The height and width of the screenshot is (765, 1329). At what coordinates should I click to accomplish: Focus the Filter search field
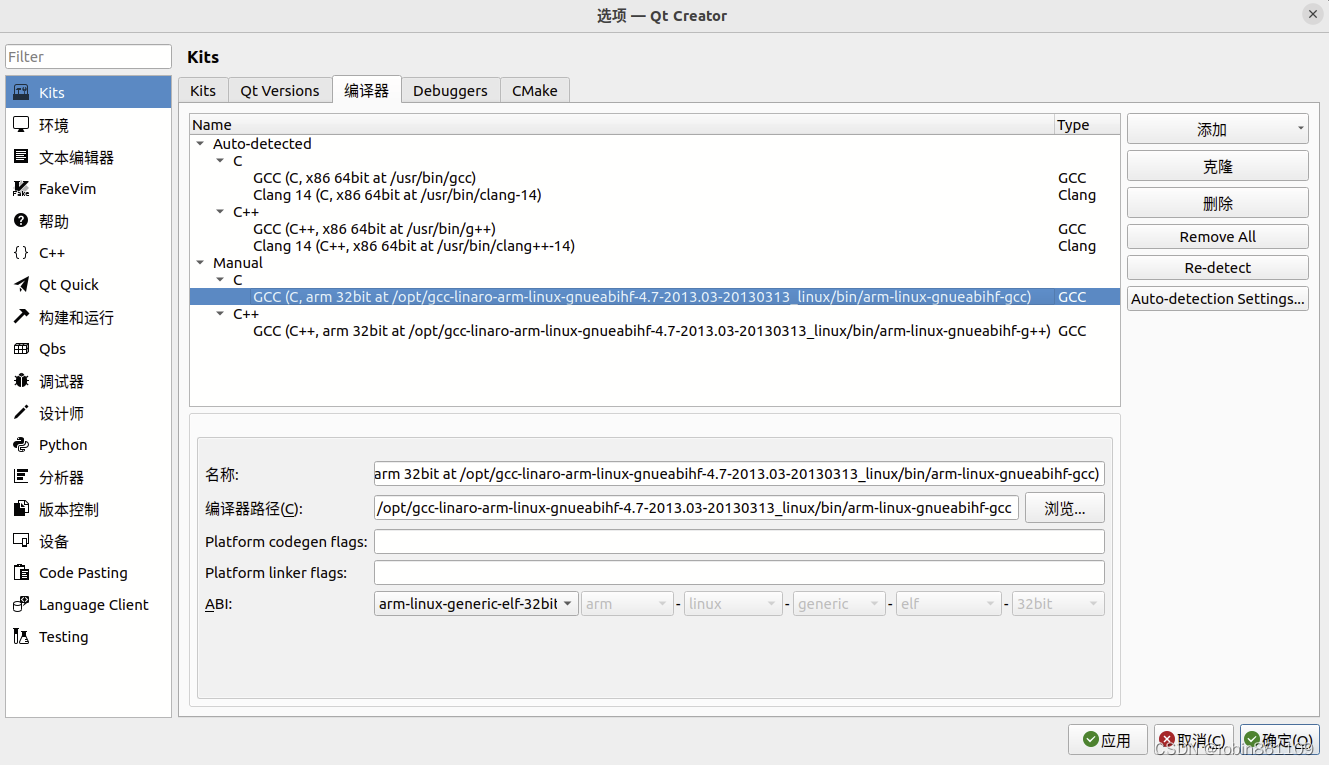89,57
